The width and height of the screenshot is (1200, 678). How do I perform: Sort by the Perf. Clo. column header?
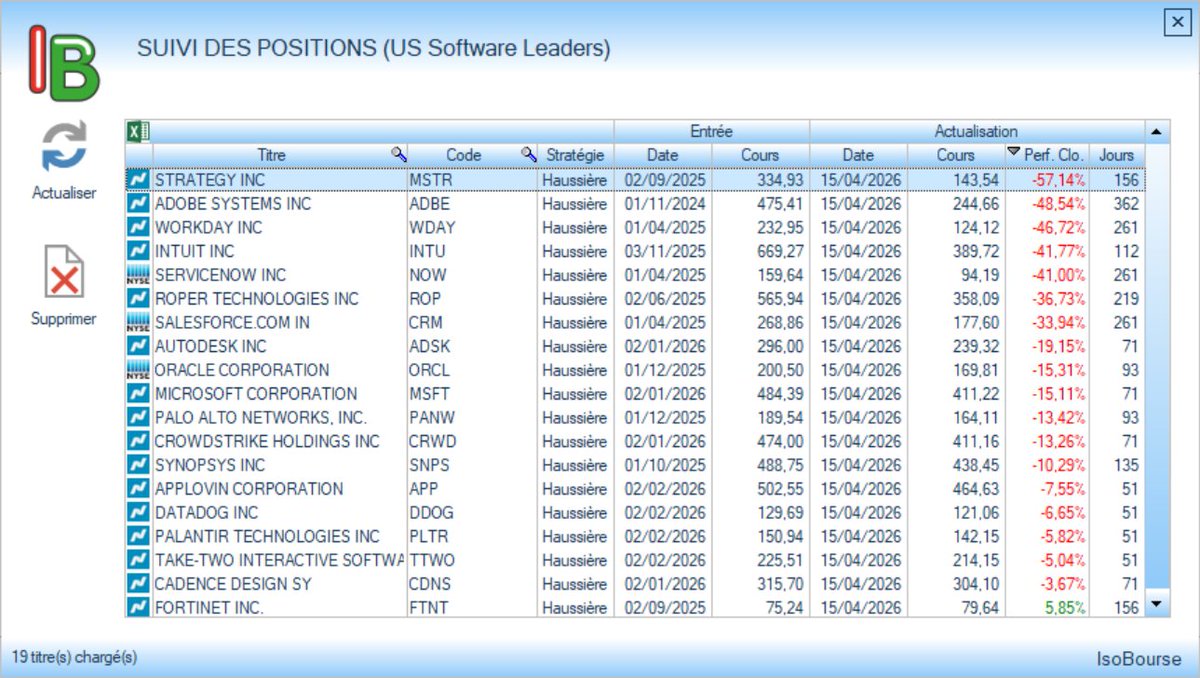click(x=1046, y=155)
